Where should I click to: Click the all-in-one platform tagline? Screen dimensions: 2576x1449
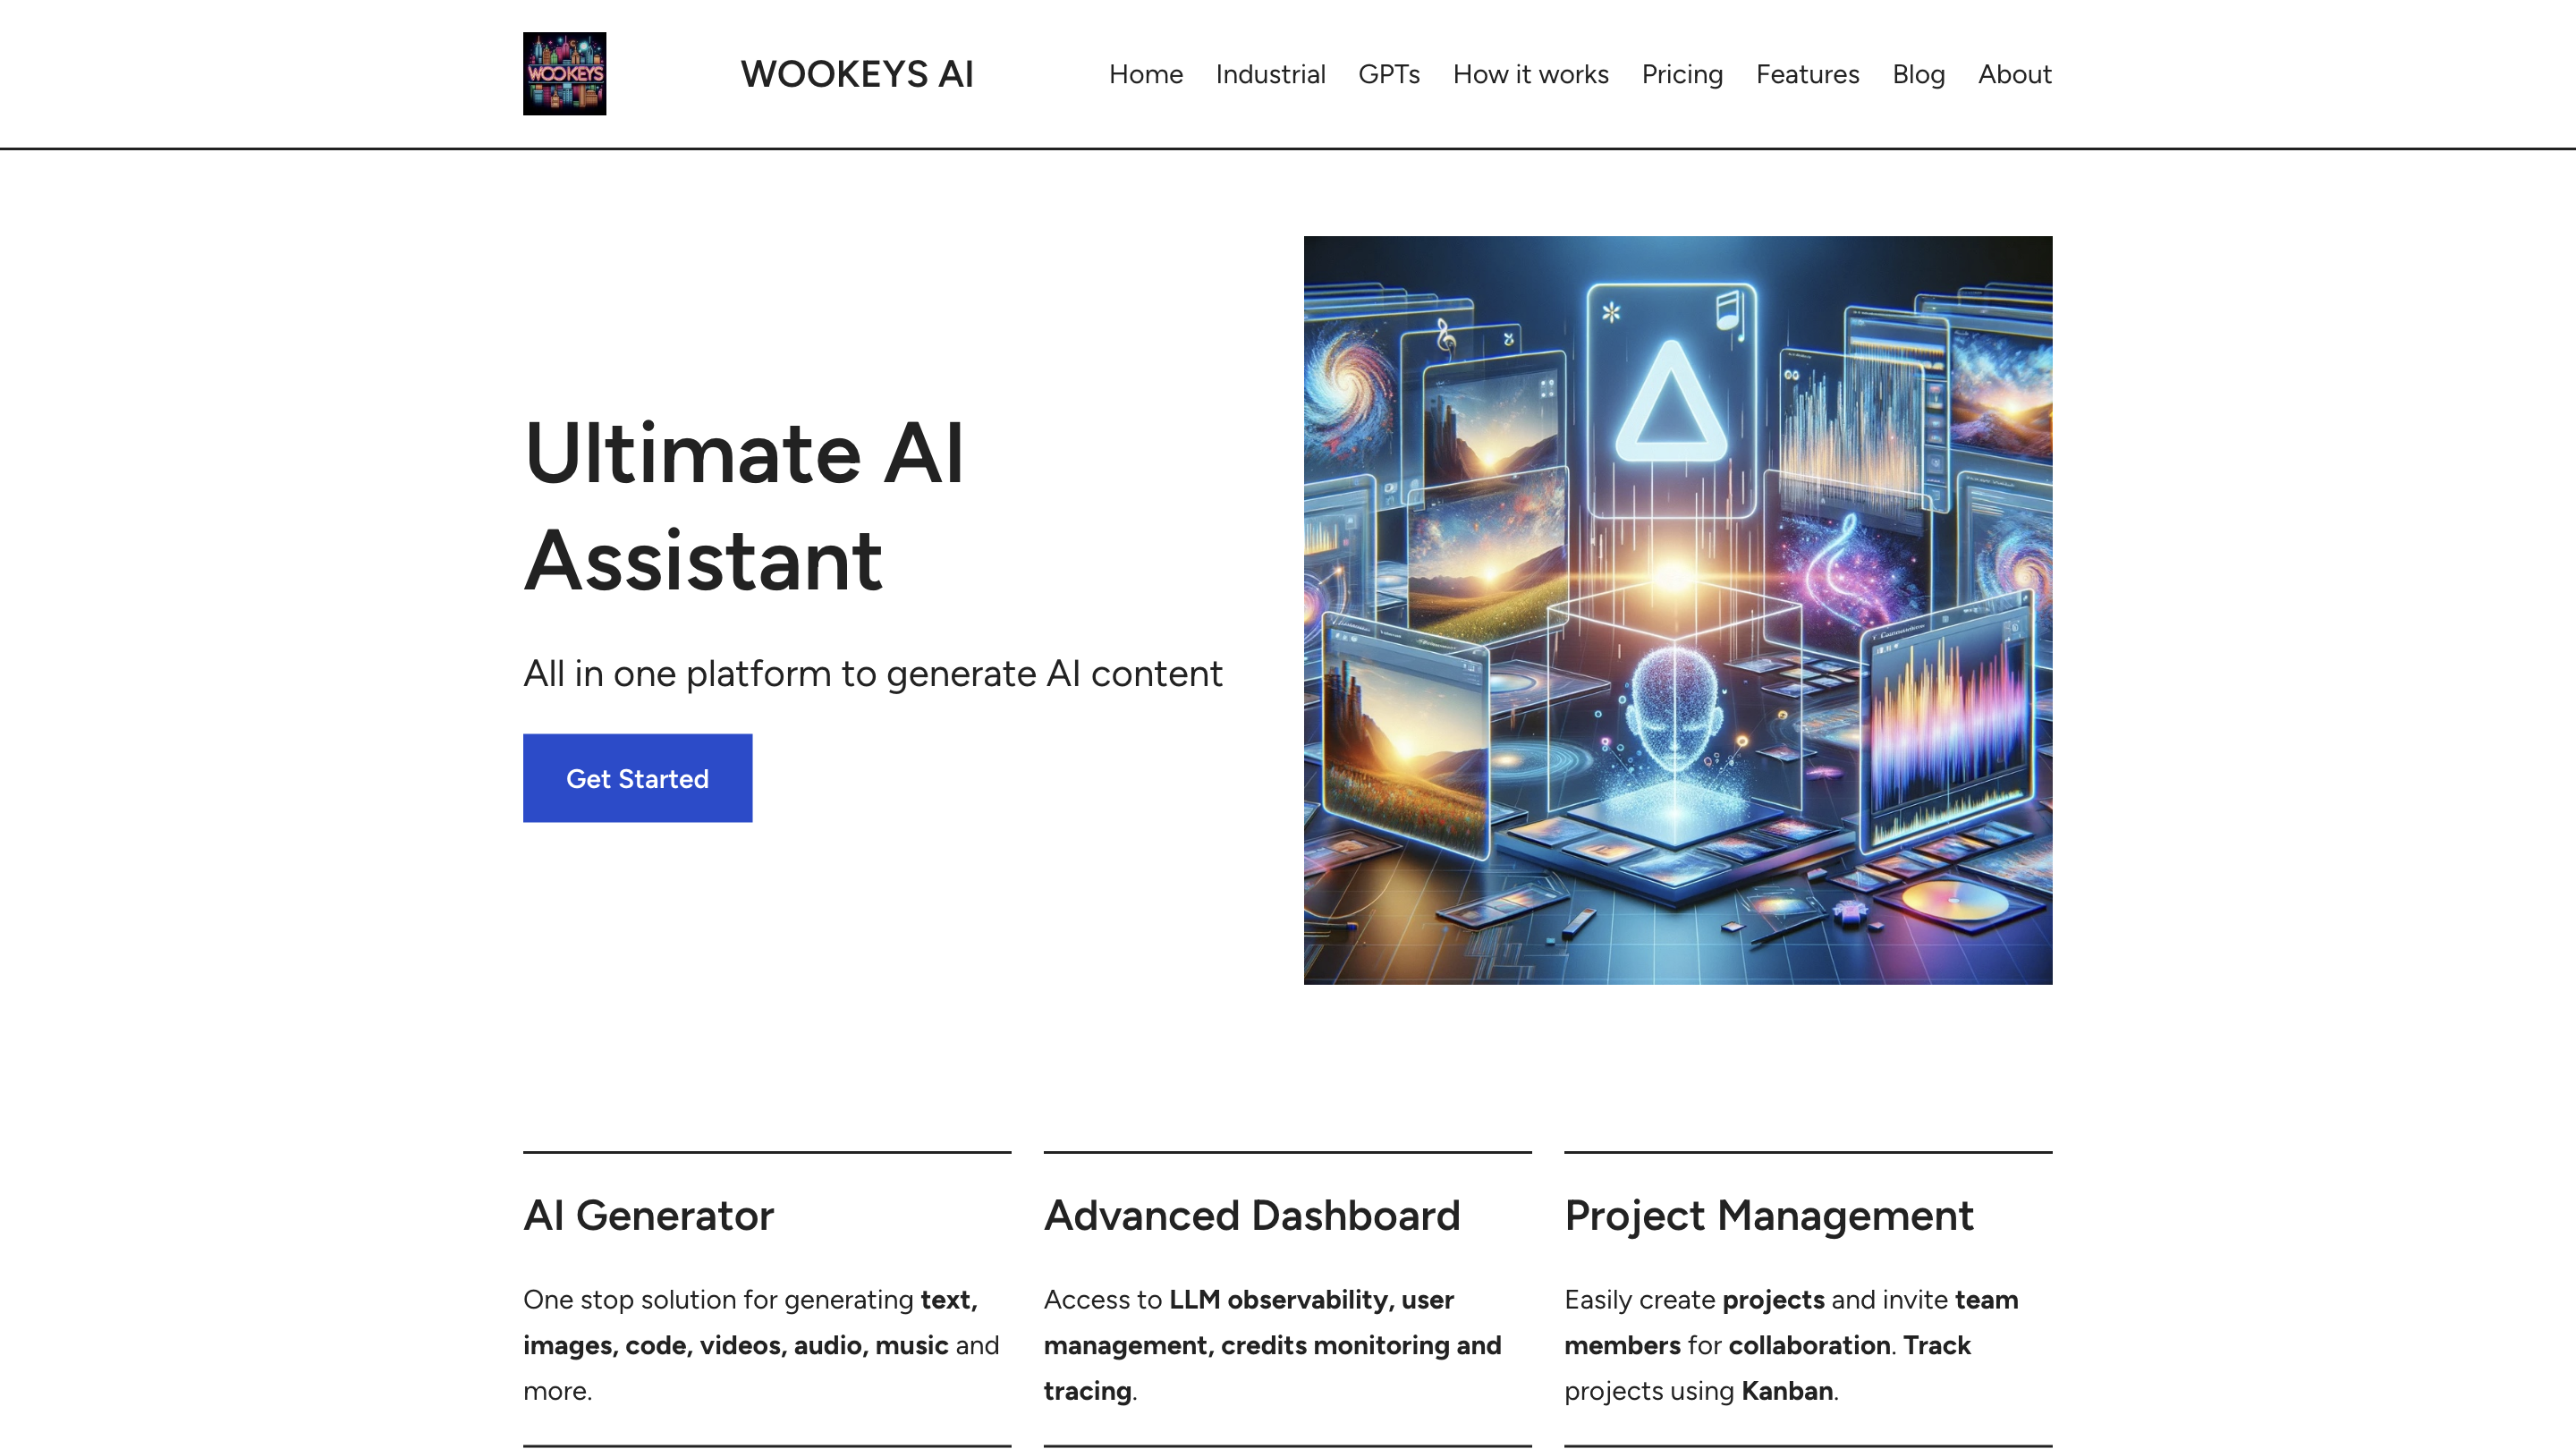[x=872, y=673]
